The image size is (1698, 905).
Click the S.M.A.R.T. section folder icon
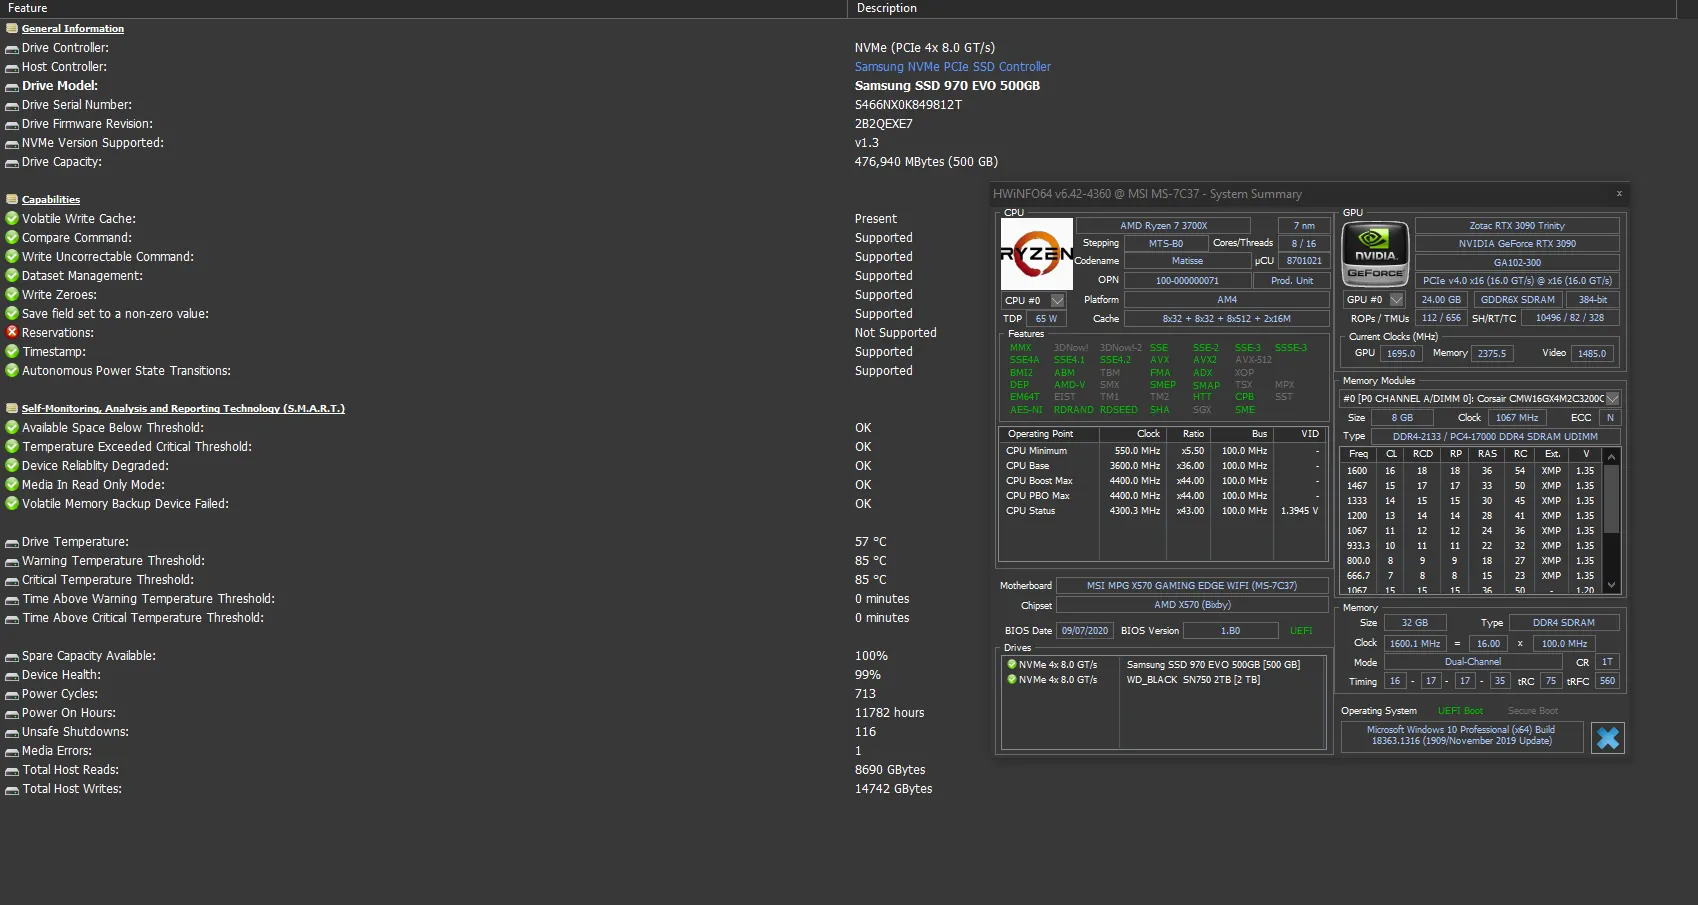(12, 409)
